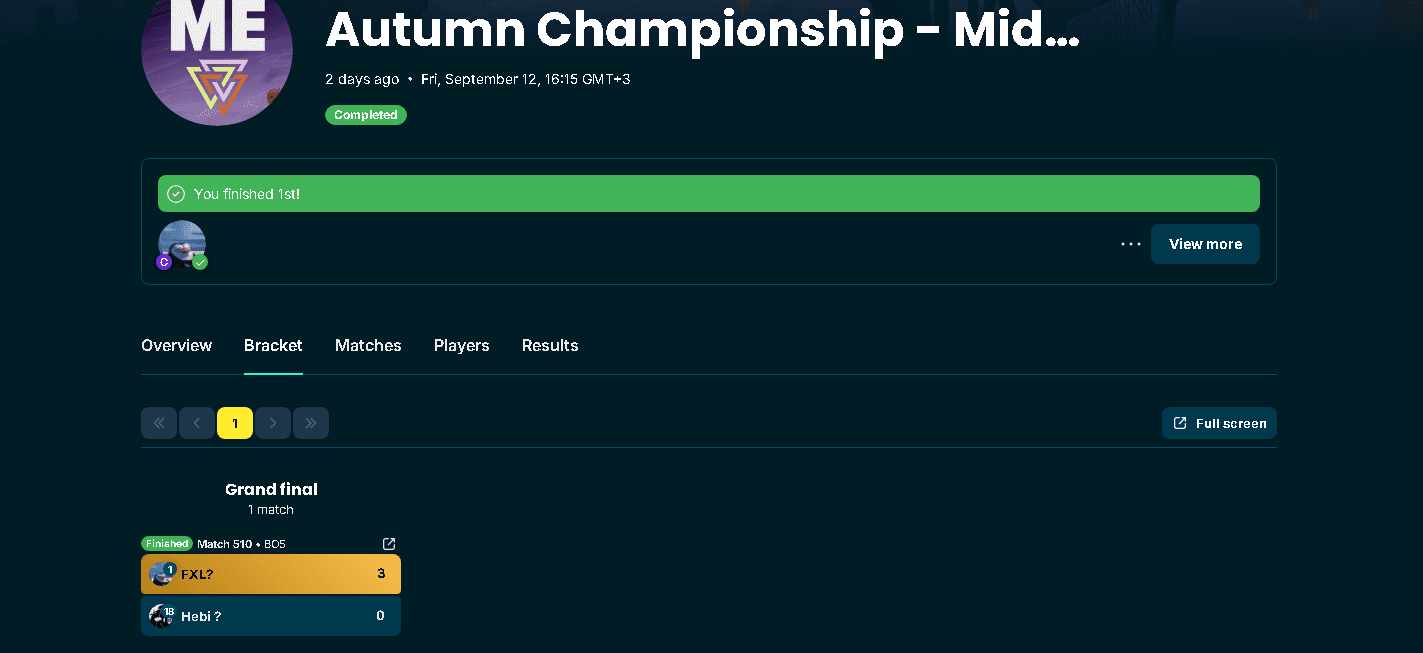Open the Matches tab
Screen dimensions: 1423x653
click(x=368, y=346)
